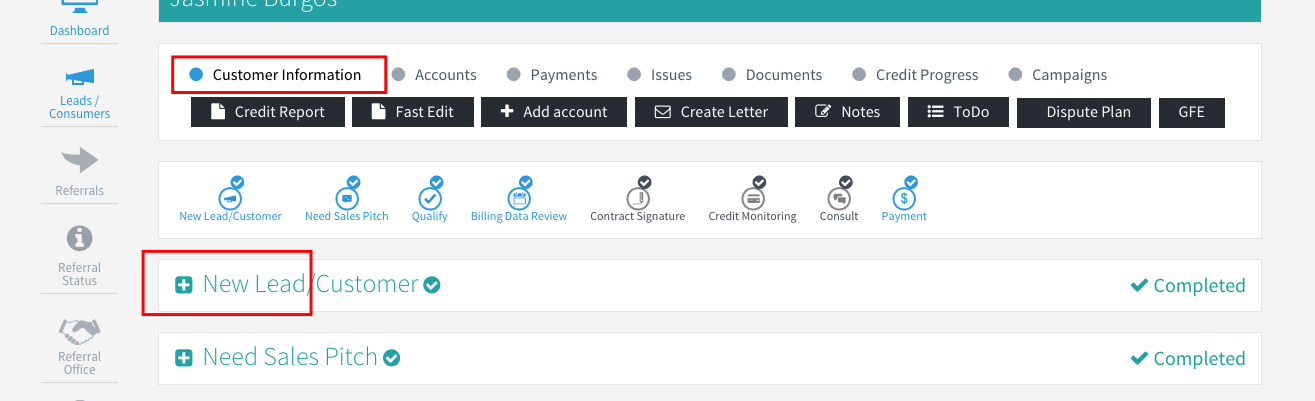Open Referral Status info icon
Image resolution: width=1315 pixels, height=401 pixels.
[79, 238]
